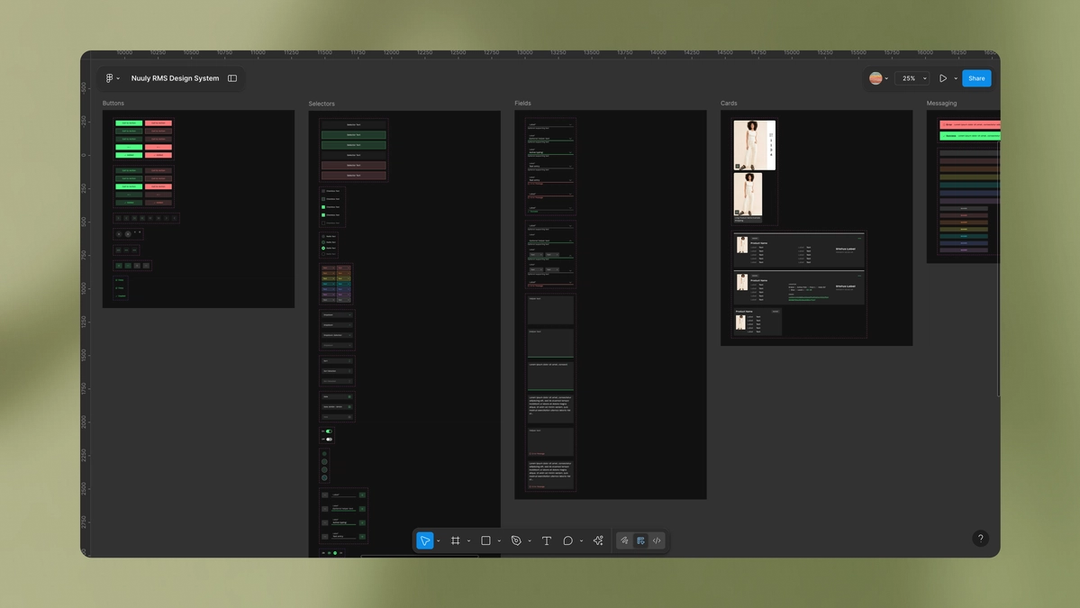
Task: Open the 25% zoom dropdown
Action: (x=911, y=77)
